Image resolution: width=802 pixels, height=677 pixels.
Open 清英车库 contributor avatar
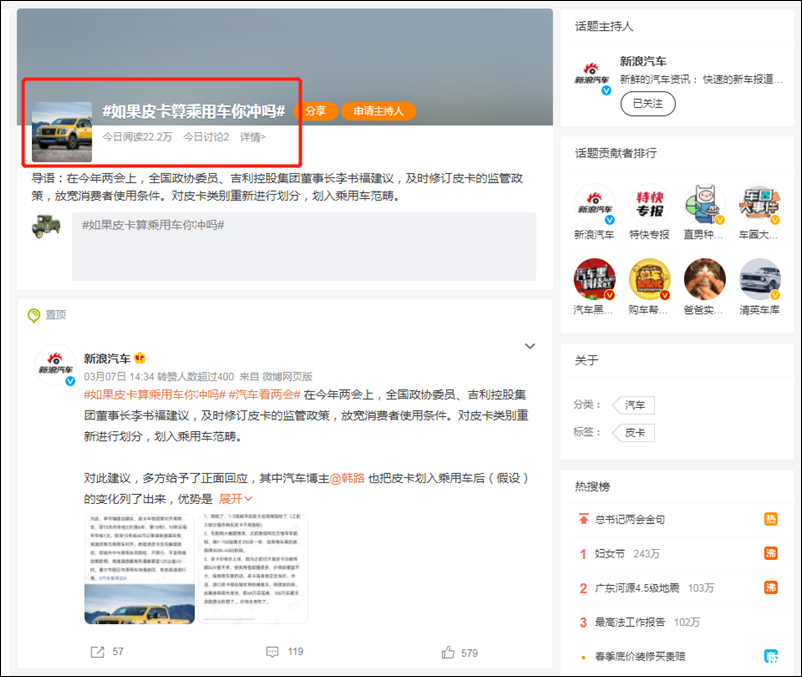[x=760, y=279]
